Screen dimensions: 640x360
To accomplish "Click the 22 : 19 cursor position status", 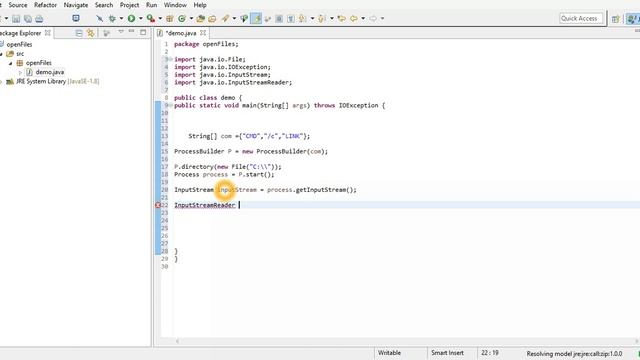I will point(490,353).
